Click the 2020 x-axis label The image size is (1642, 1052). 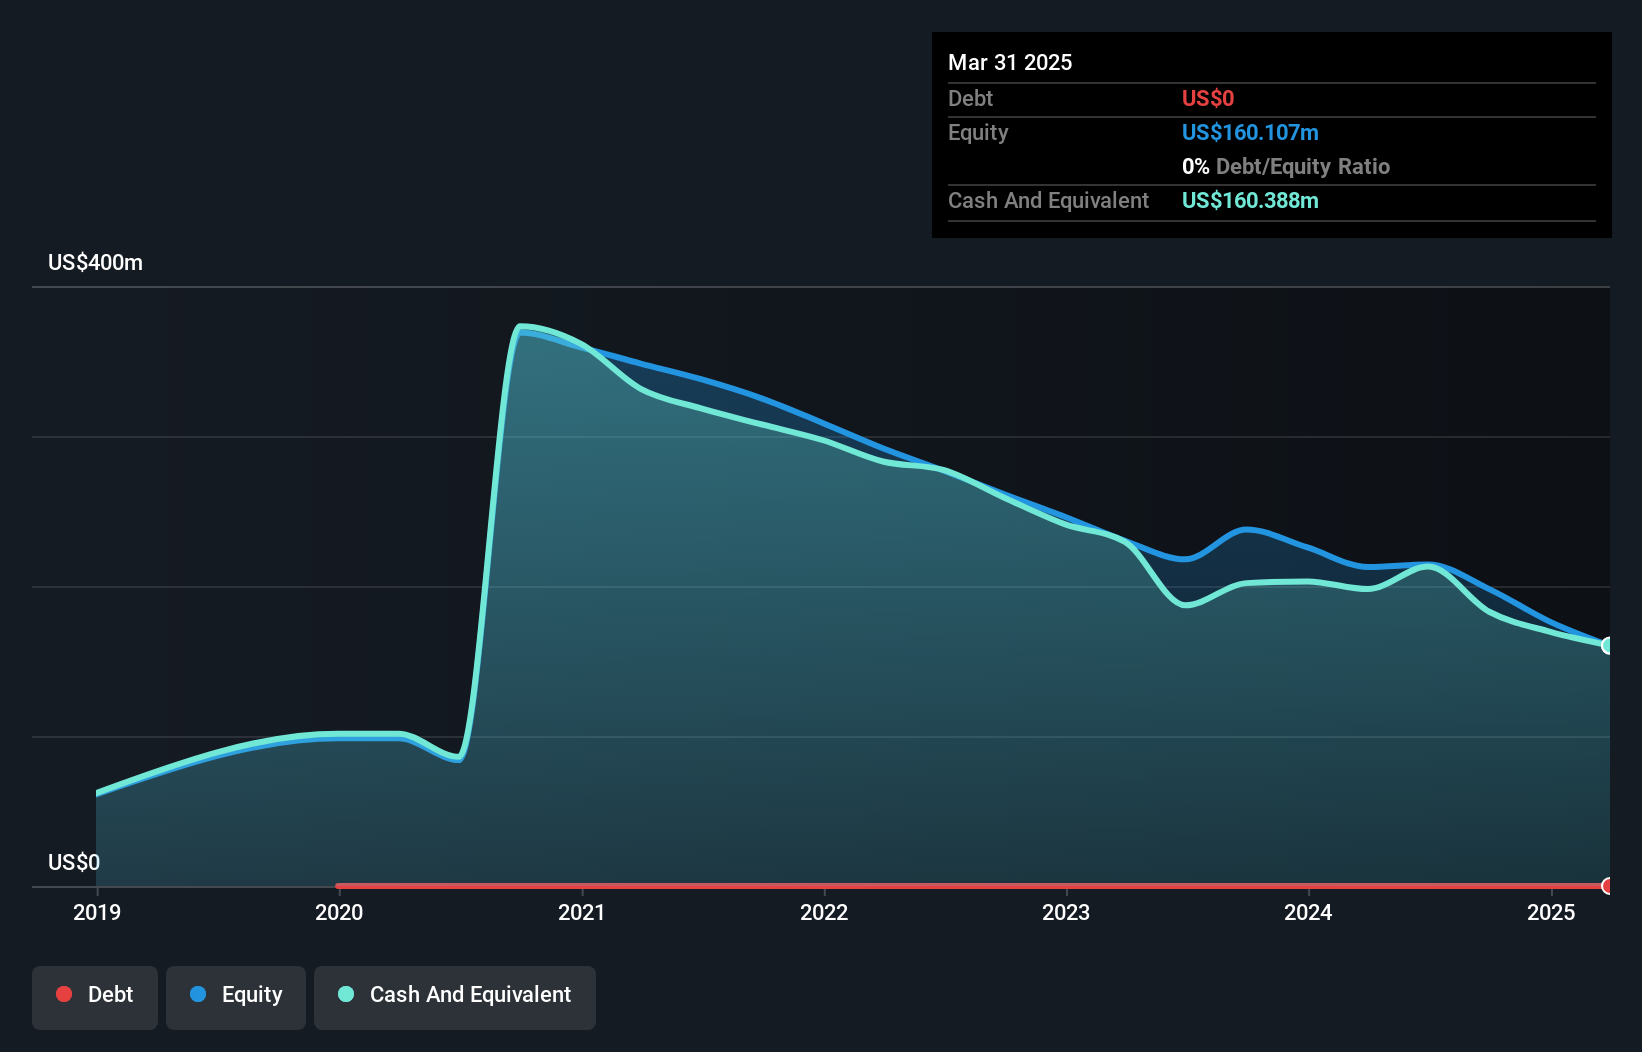pyautogui.click(x=339, y=912)
